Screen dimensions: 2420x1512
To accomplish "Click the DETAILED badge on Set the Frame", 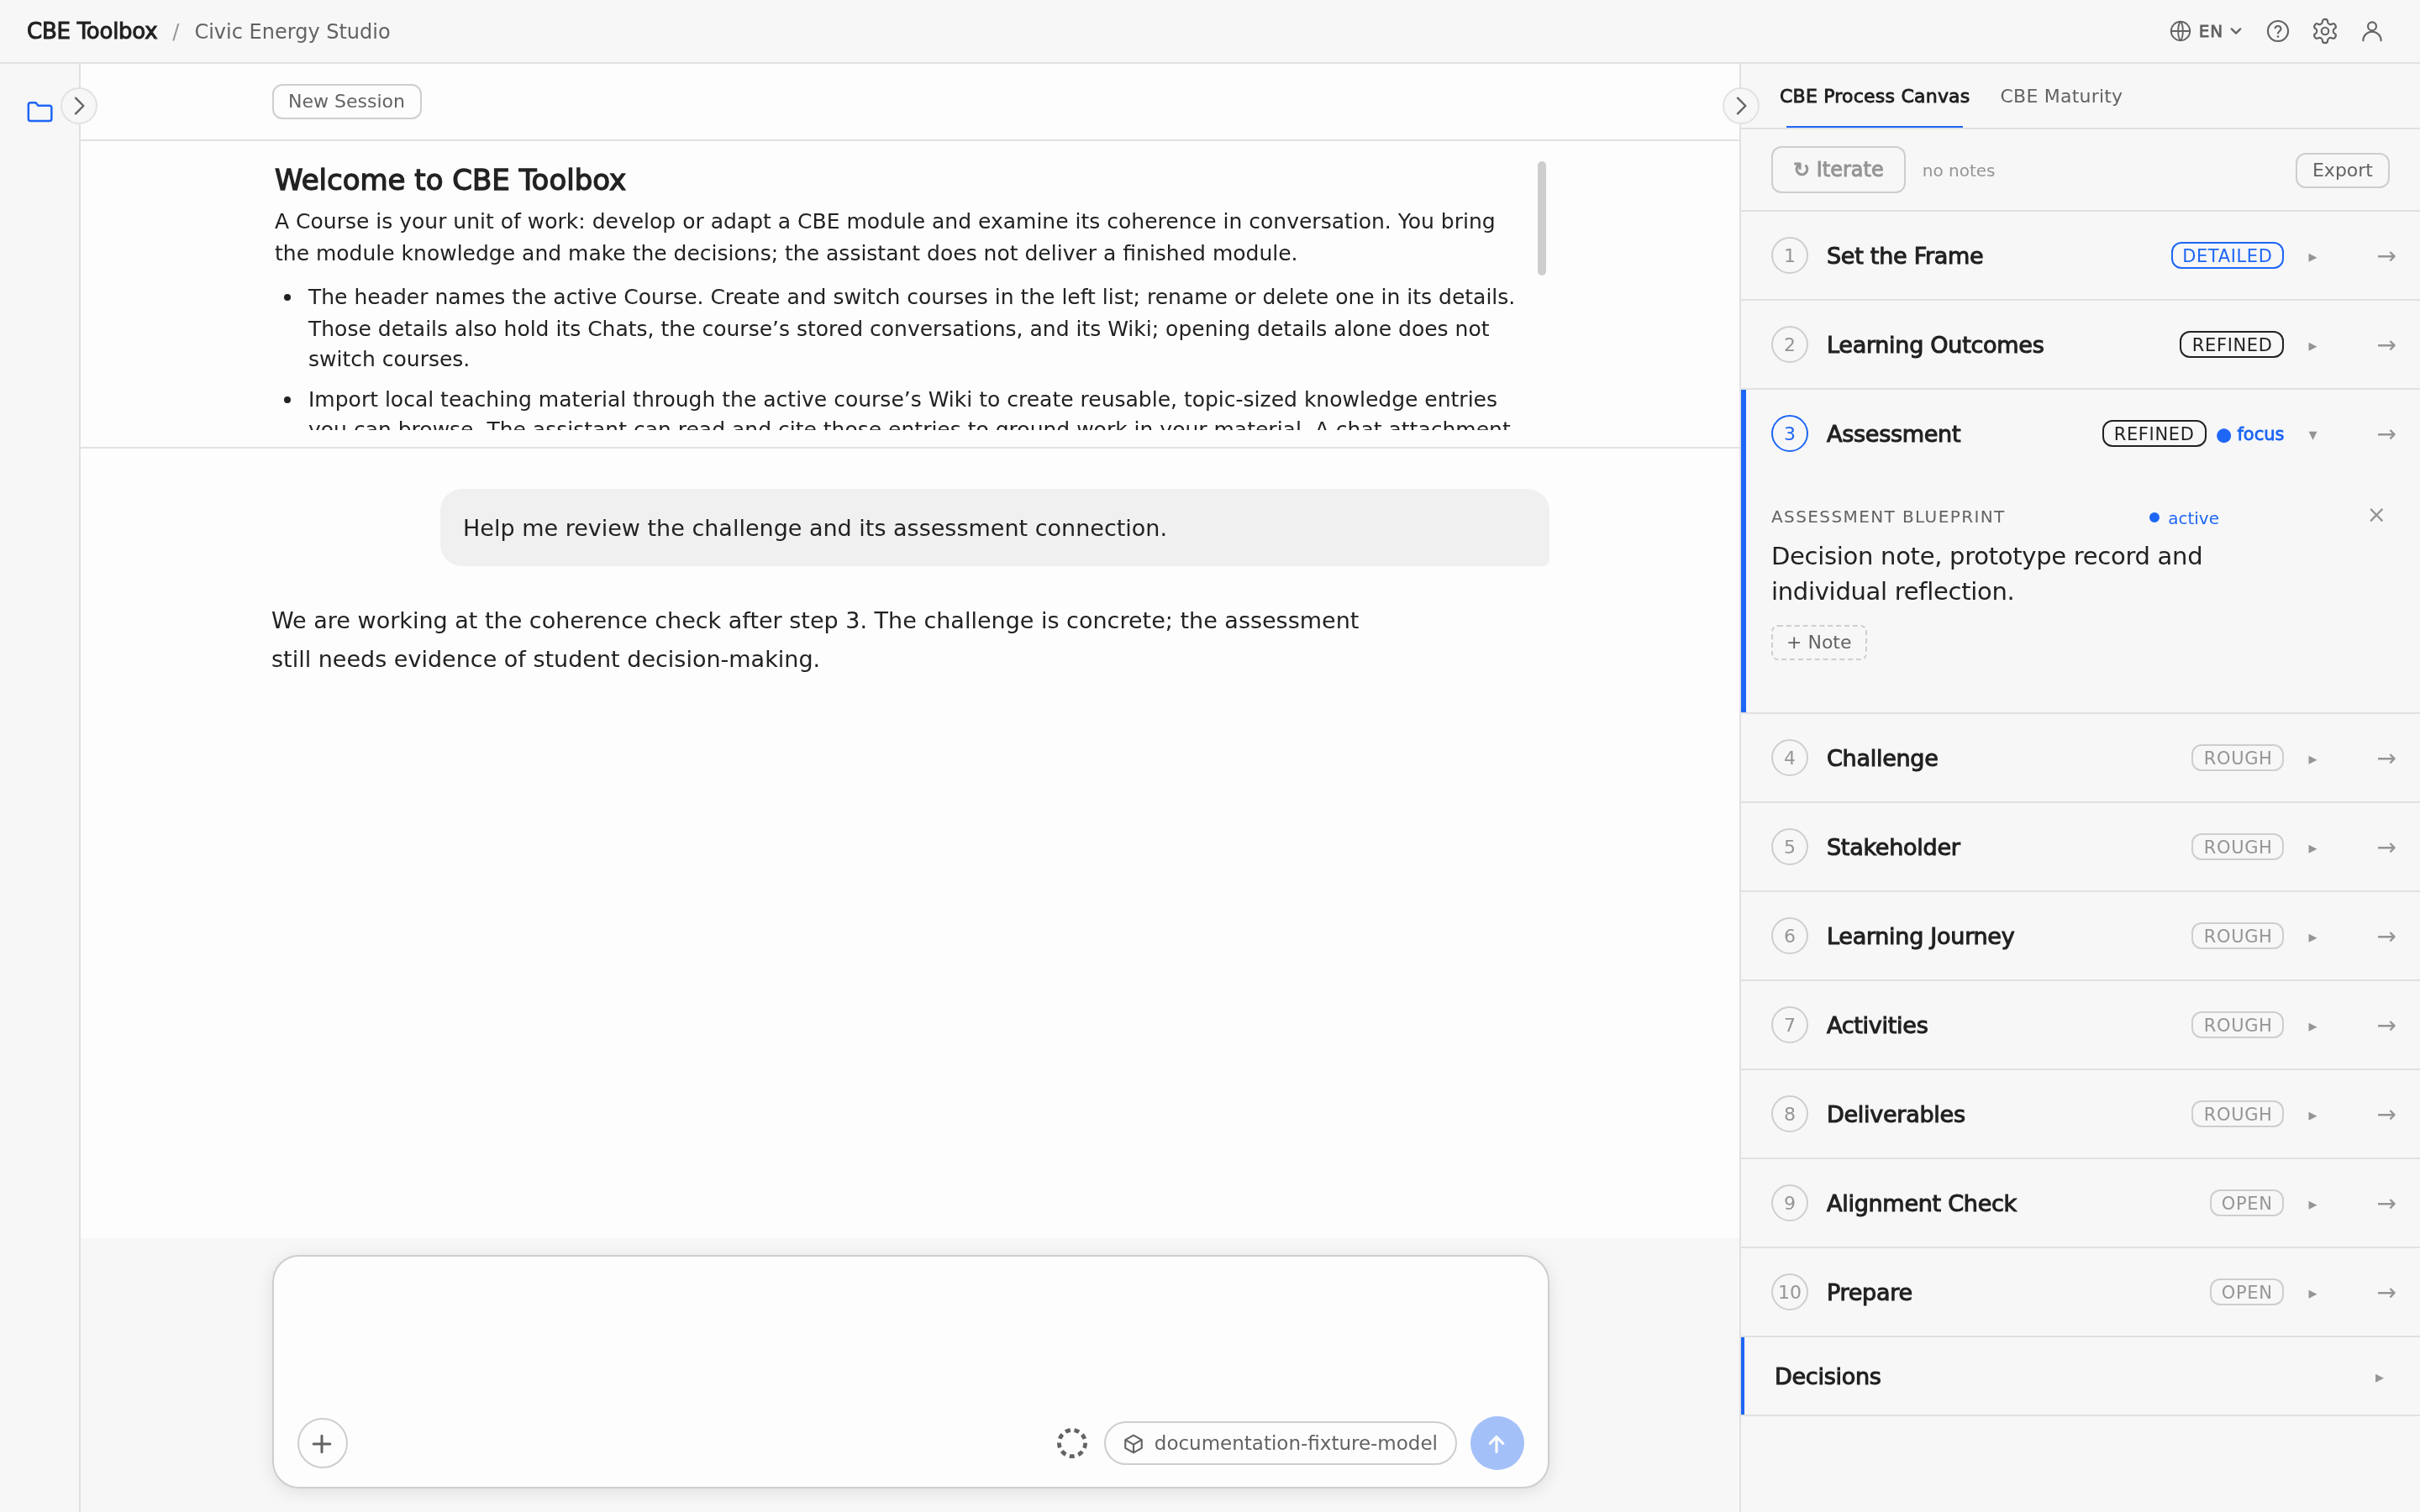I will point(2226,256).
